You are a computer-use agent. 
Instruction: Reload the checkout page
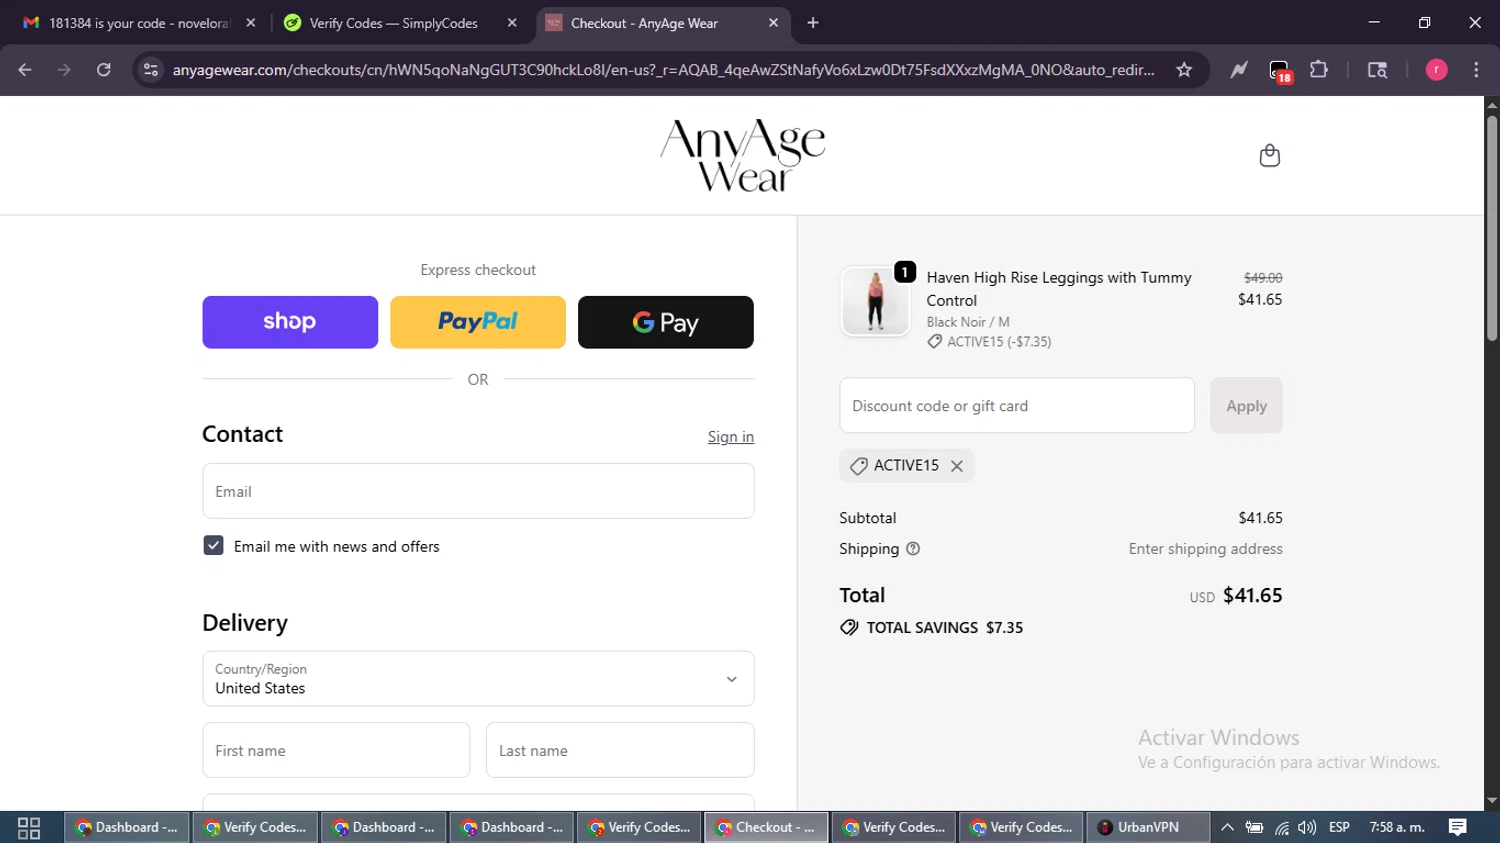(104, 70)
